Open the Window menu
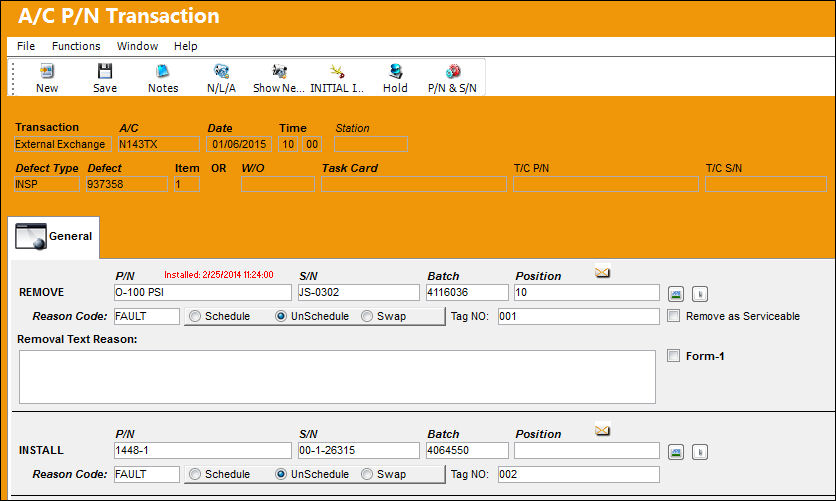 (137, 46)
